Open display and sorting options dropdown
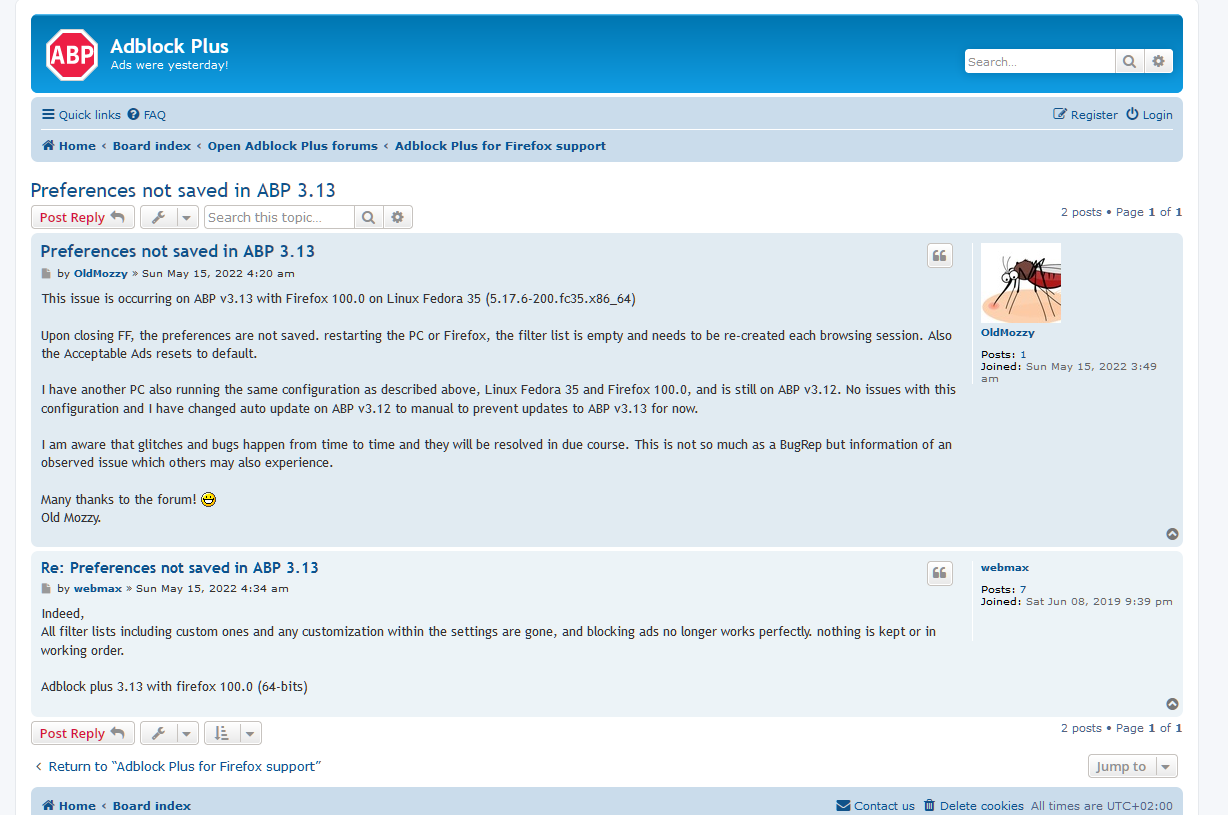Image resolution: width=1228 pixels, height=815 pixels. coord(233,733)
